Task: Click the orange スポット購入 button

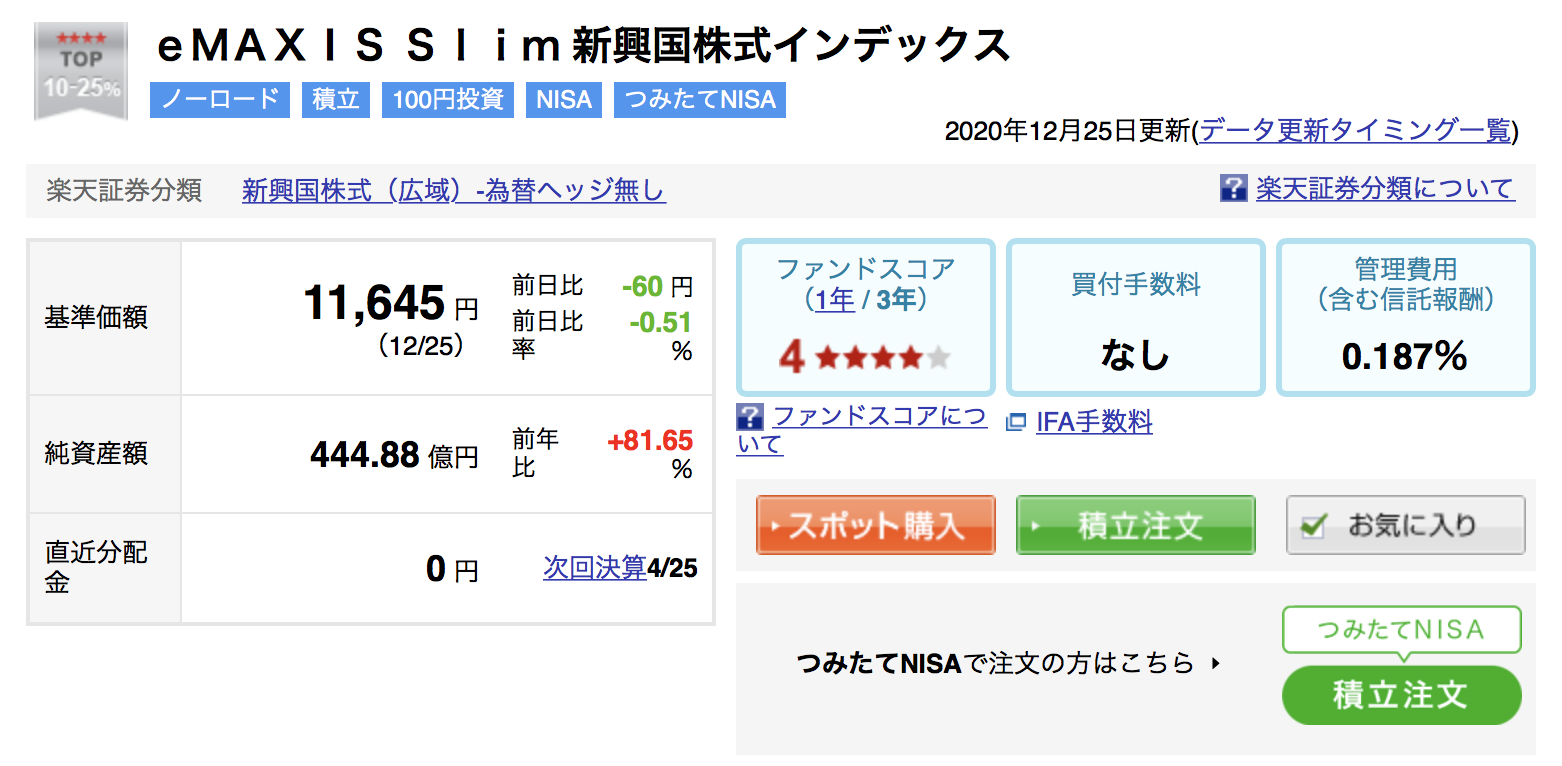Action: pos(875,525)
